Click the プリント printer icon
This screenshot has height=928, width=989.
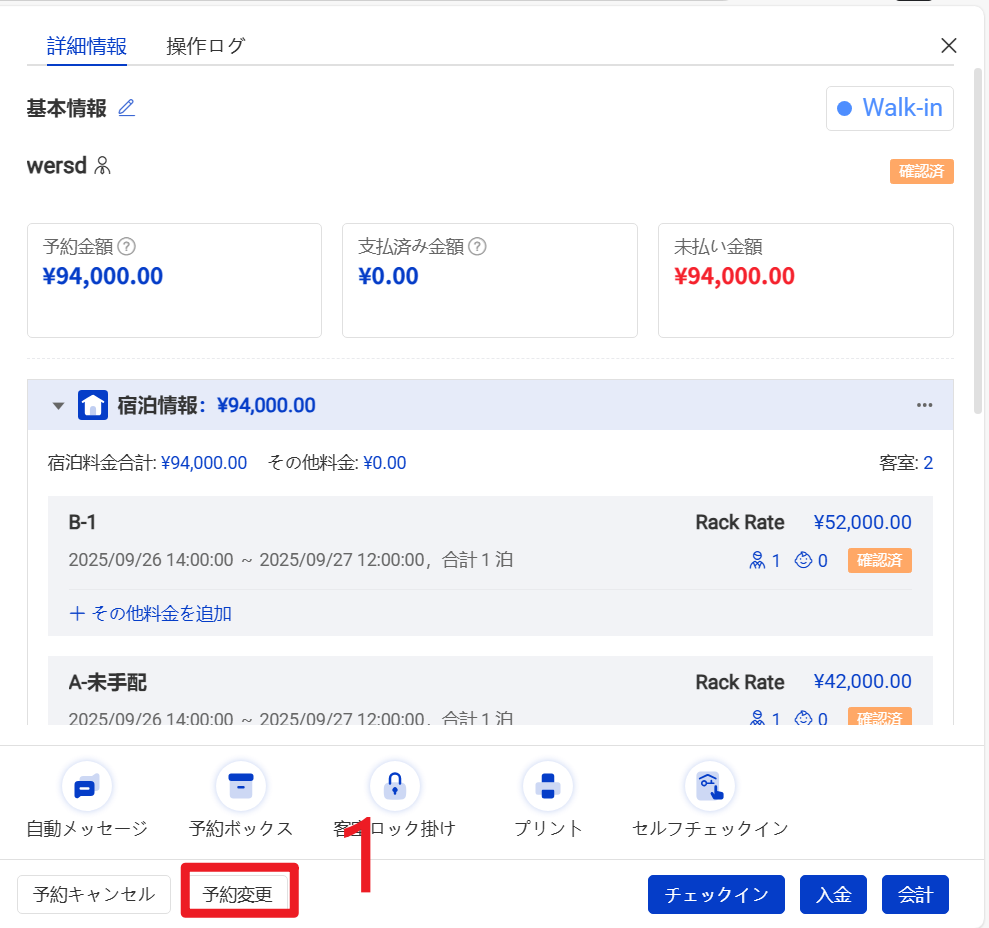click(x=548, y=786)
